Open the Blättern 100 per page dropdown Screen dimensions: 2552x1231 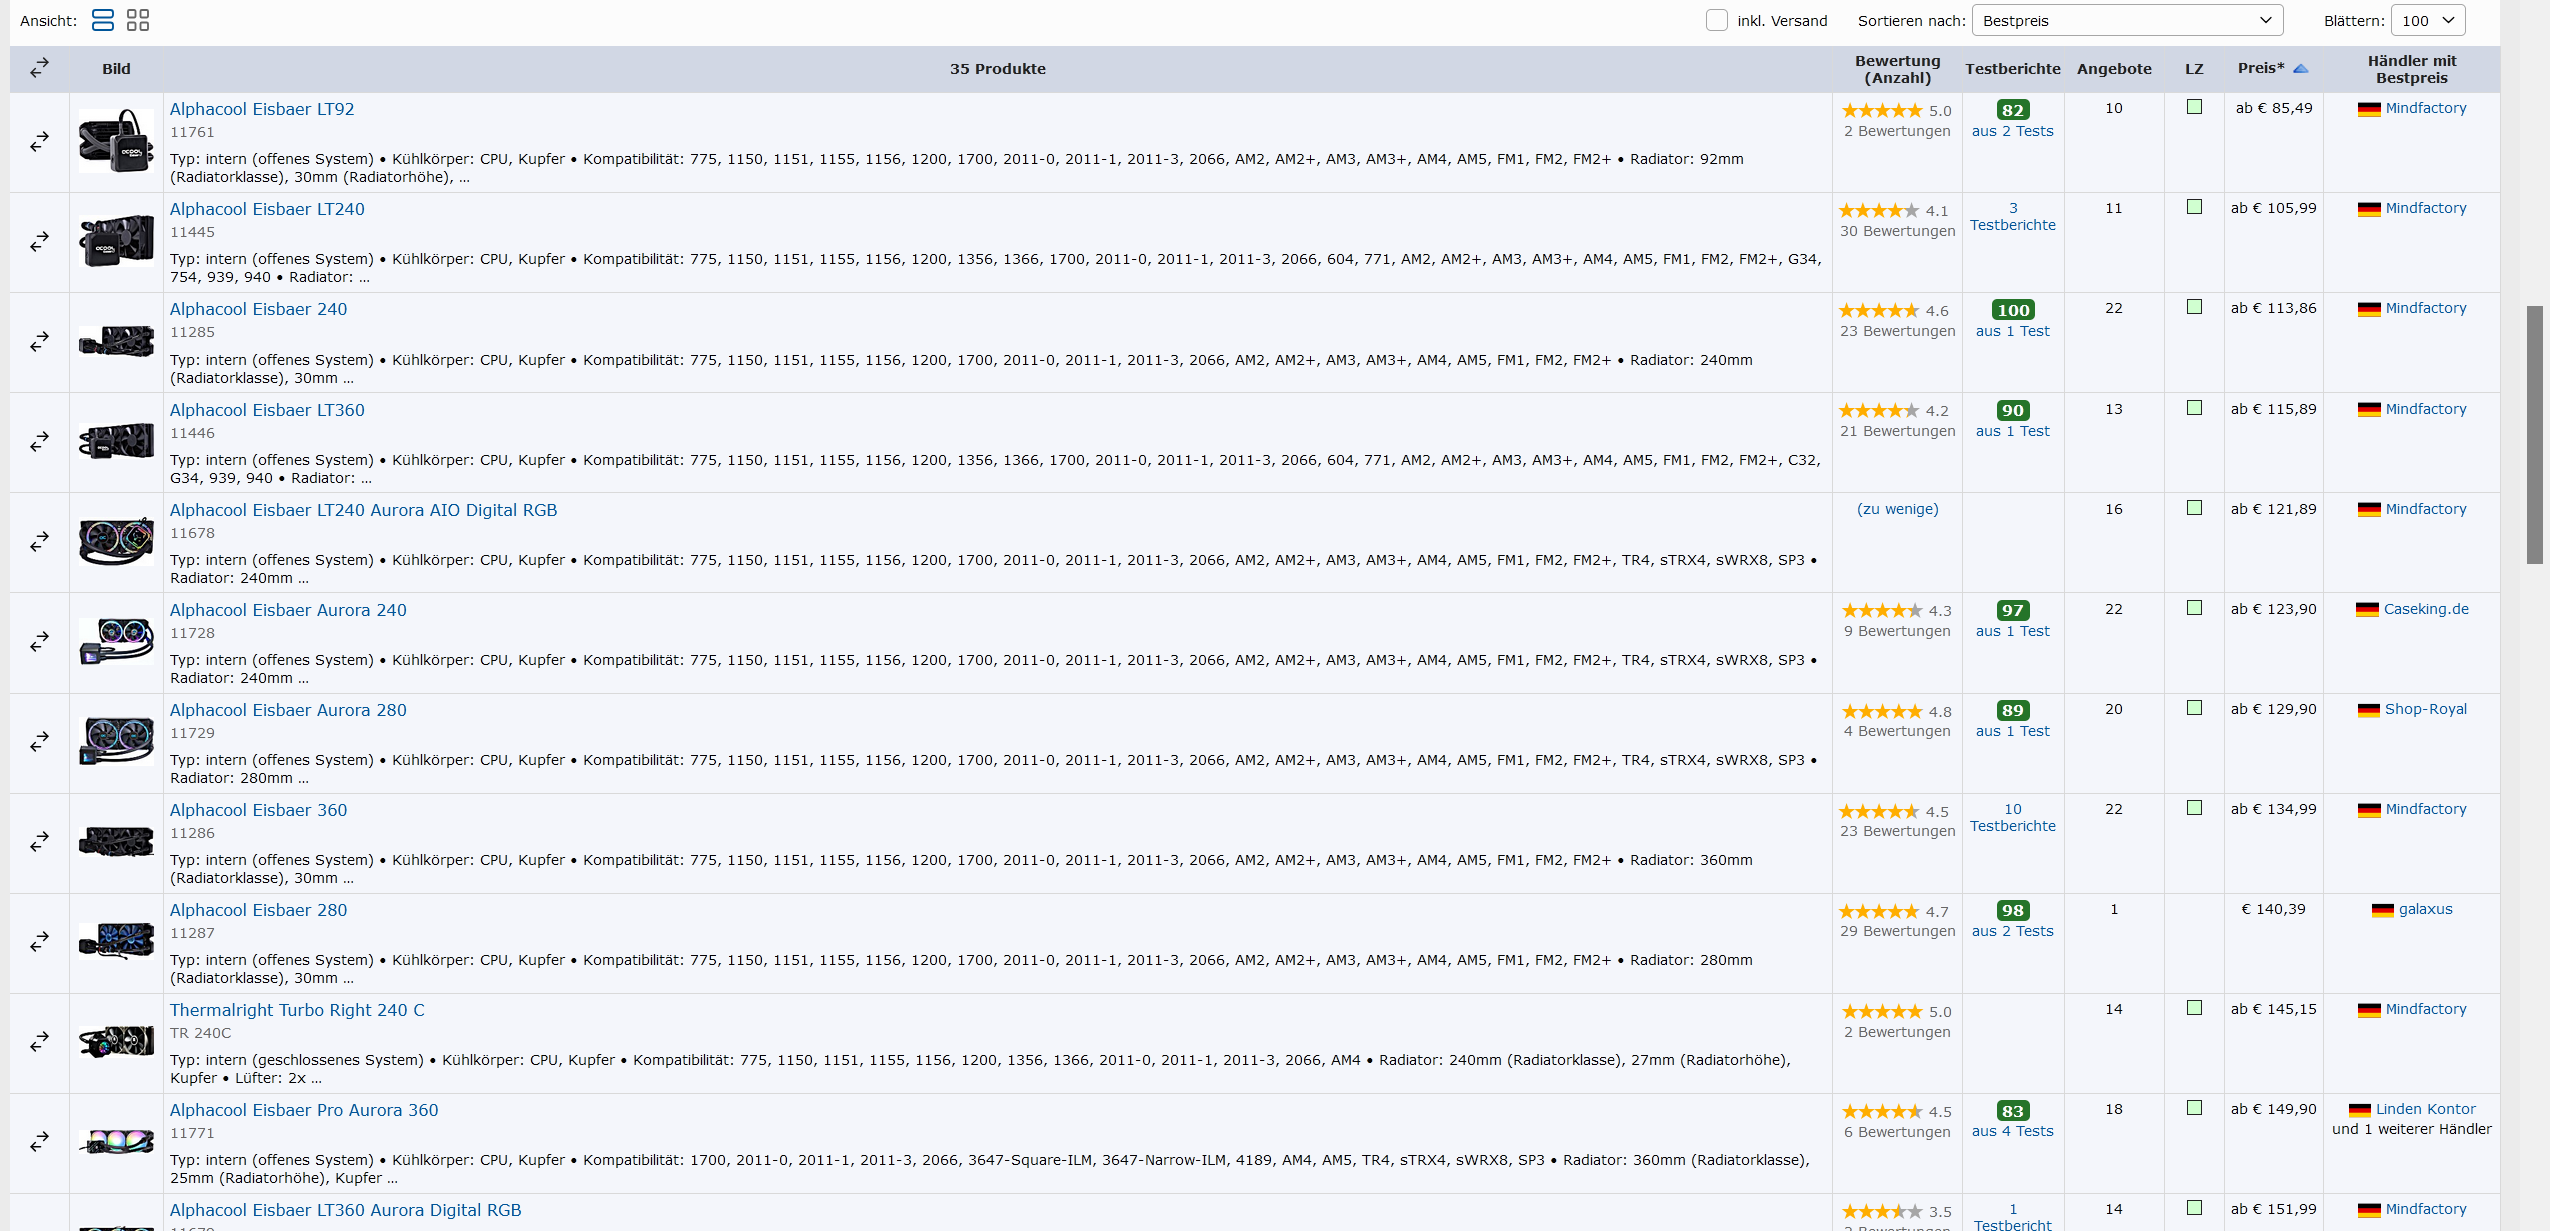click(2427, 20)
